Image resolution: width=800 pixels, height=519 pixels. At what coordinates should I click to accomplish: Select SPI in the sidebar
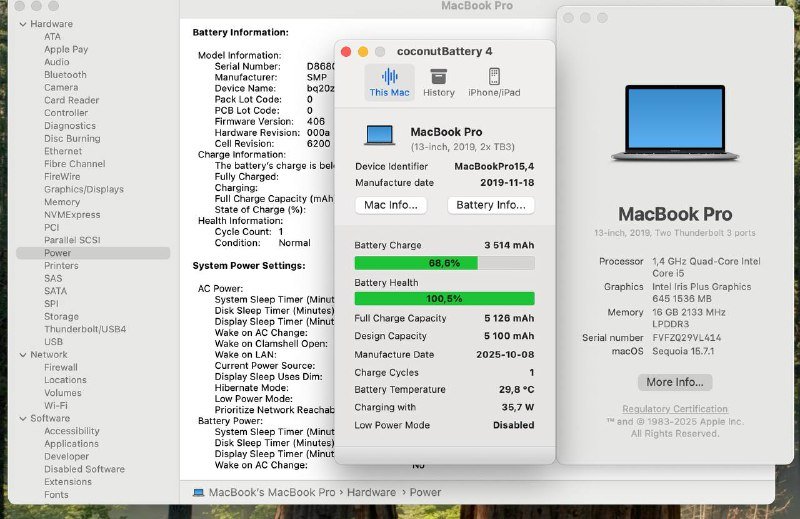tap(51, 304)
